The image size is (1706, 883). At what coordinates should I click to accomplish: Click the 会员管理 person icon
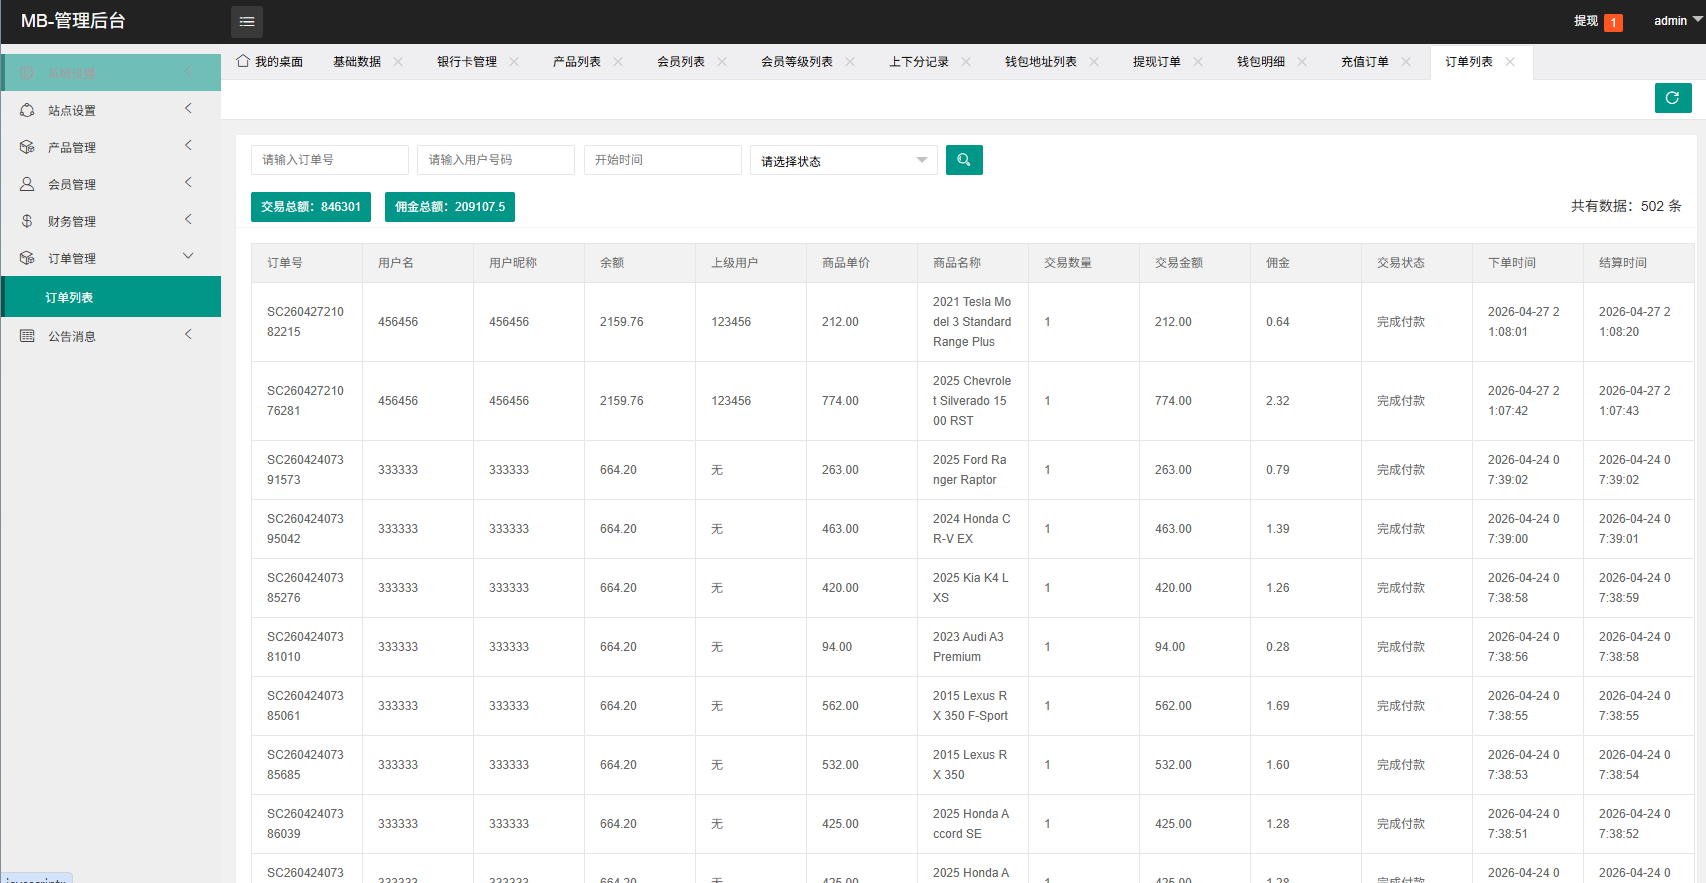pos(27,184)
